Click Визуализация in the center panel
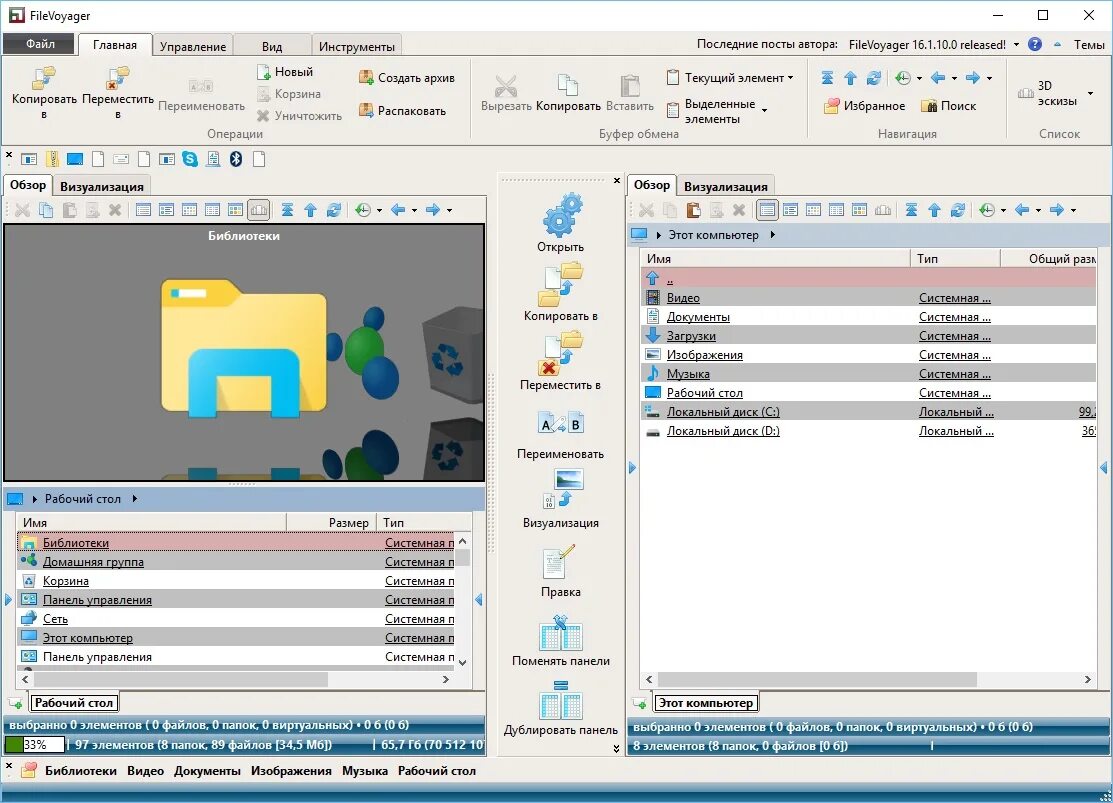The image size is (1113, 803). click(x=561, y=500)
